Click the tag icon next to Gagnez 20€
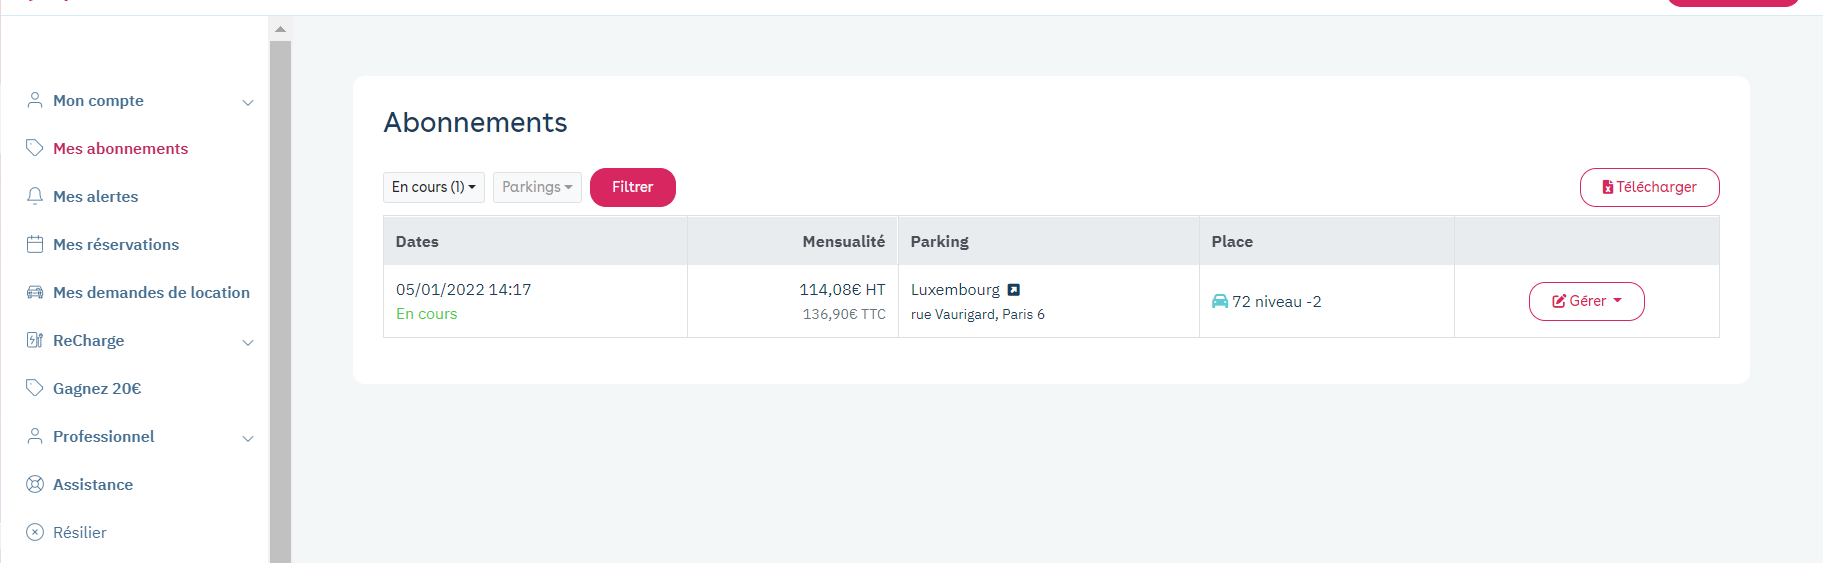The height and width of the screenshot is (563, 1823). 35,388
